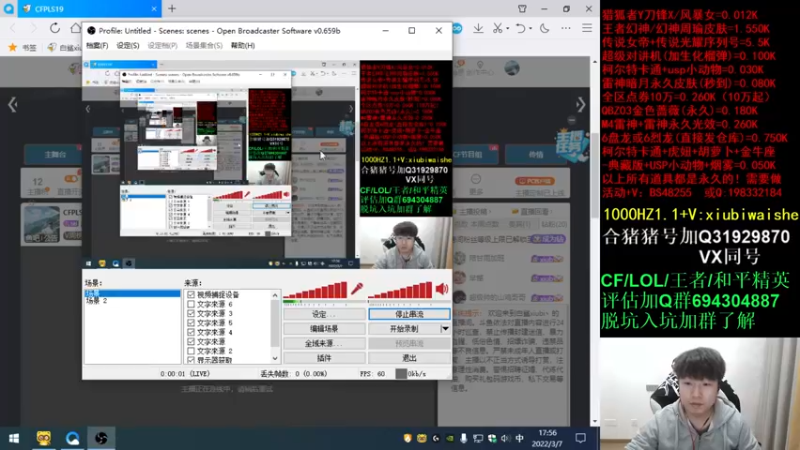Open the QQ browser from taskbar

pyautogui.click(x=72, y=438)
